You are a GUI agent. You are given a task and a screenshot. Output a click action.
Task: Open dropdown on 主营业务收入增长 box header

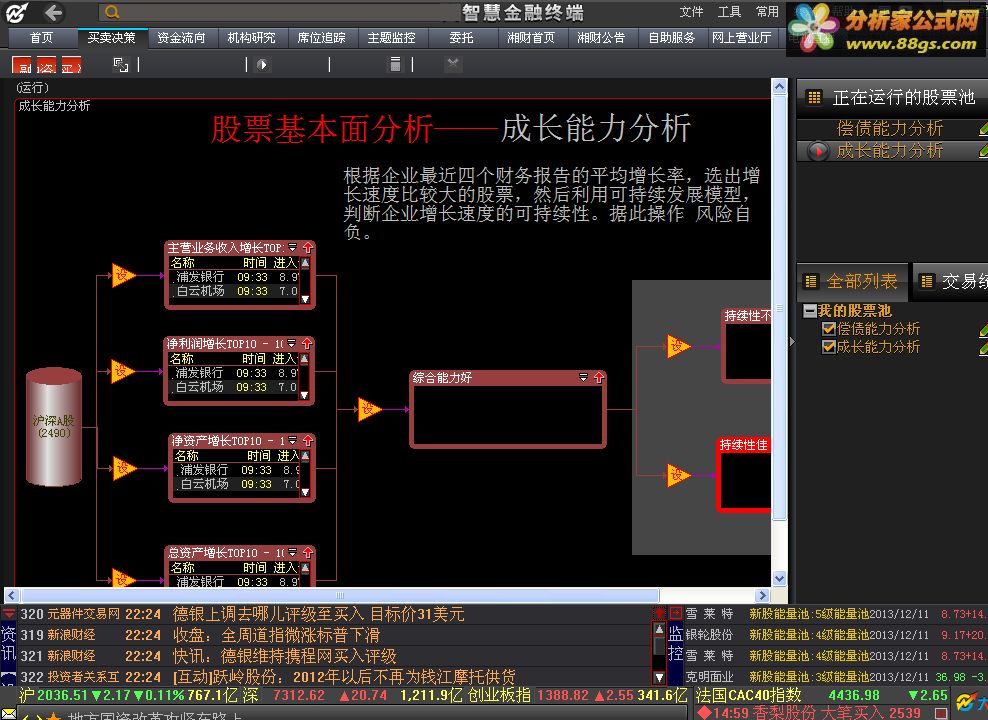pos(292,248)
